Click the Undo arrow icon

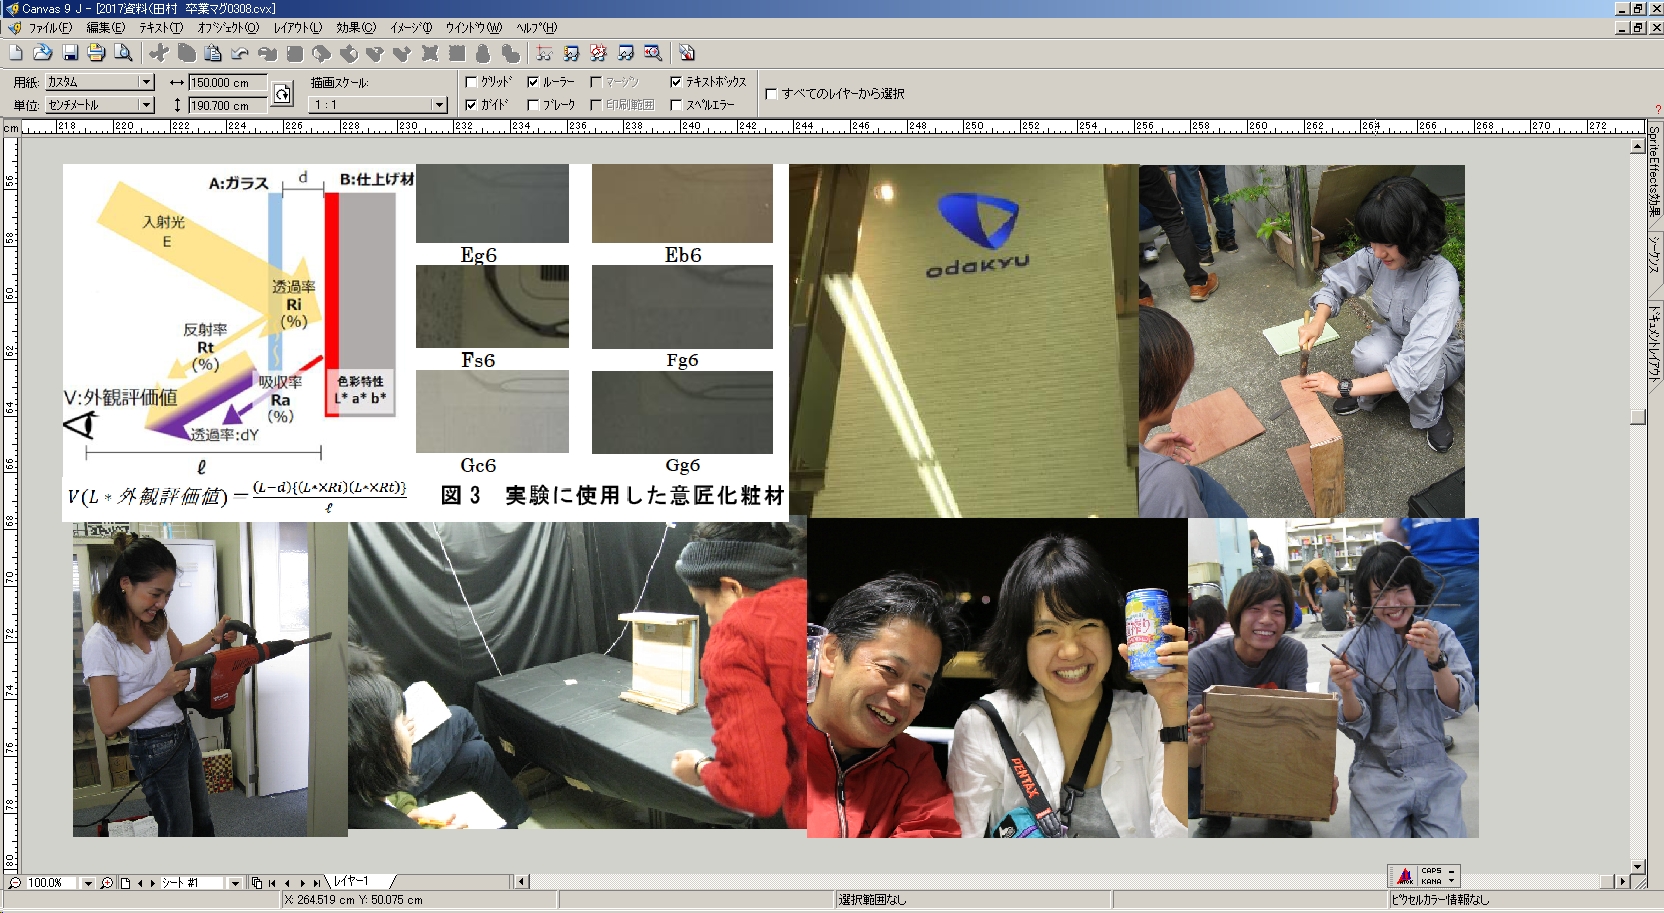click(240, 53)
